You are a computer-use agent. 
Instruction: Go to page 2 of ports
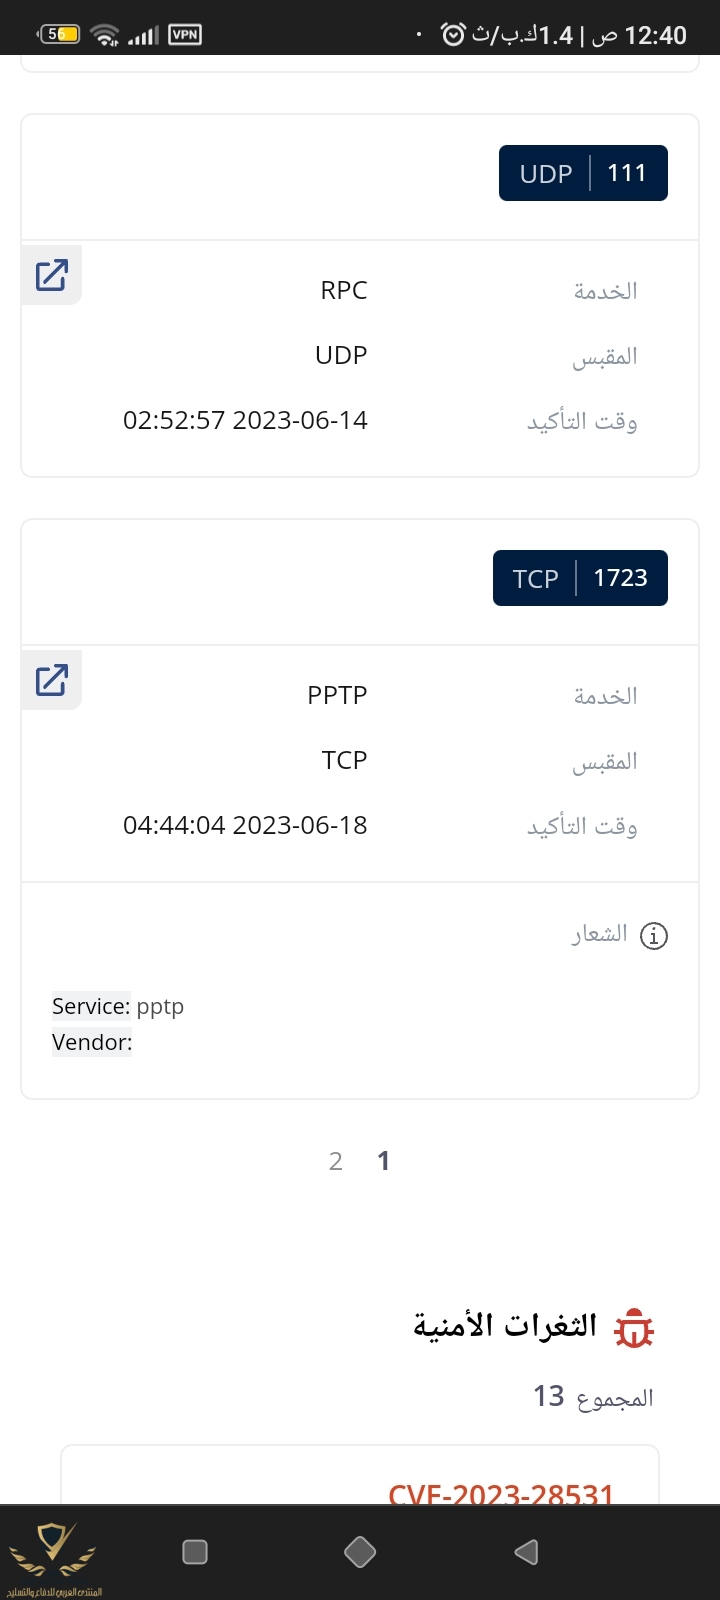pos(336,1161)
